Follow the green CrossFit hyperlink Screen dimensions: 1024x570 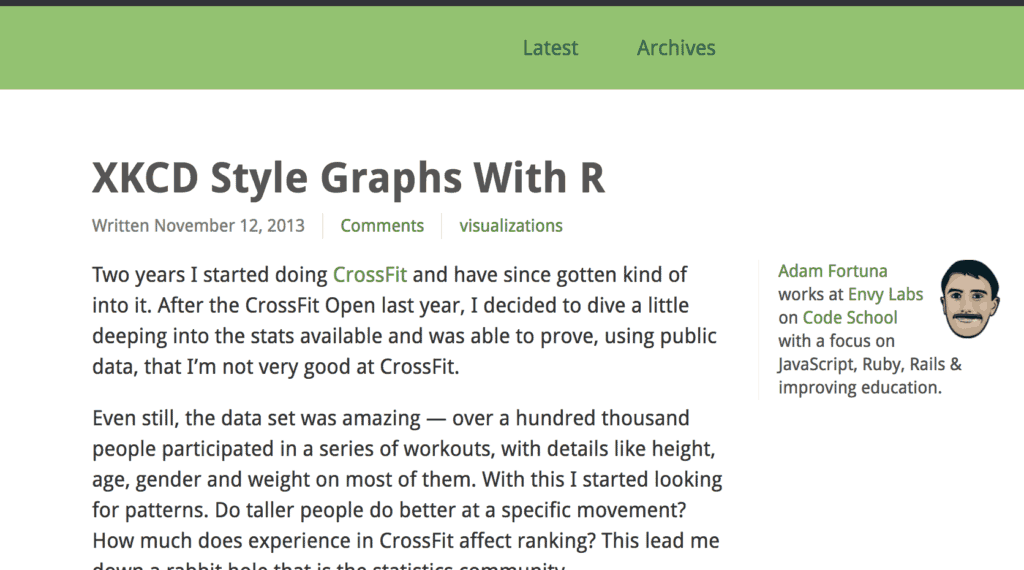click(x=370, y=275)
